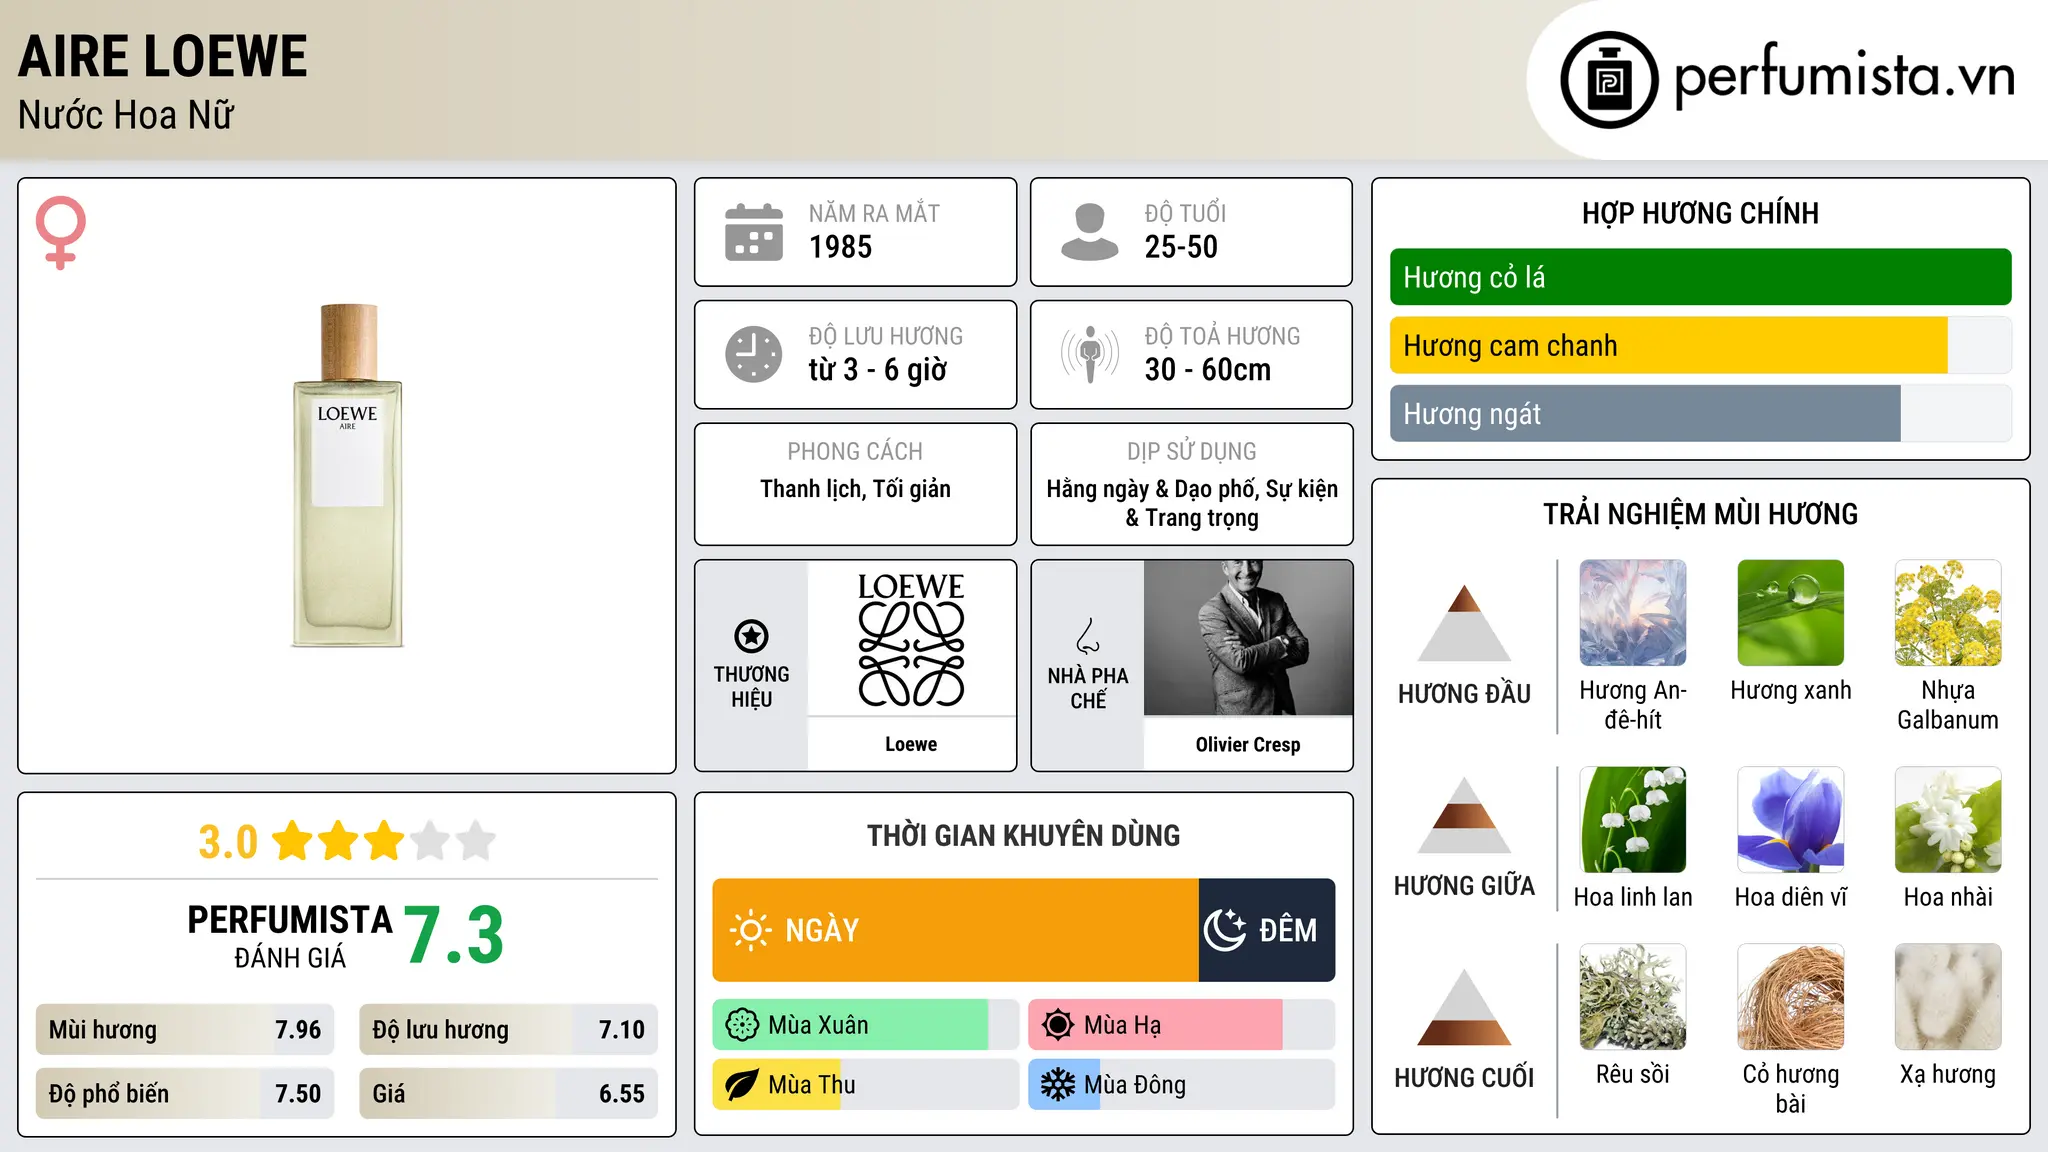Viewport: 2048px width, 1152px height.
Task: Select the Rêu sồi note image
Action: [x=1632, y=997]
